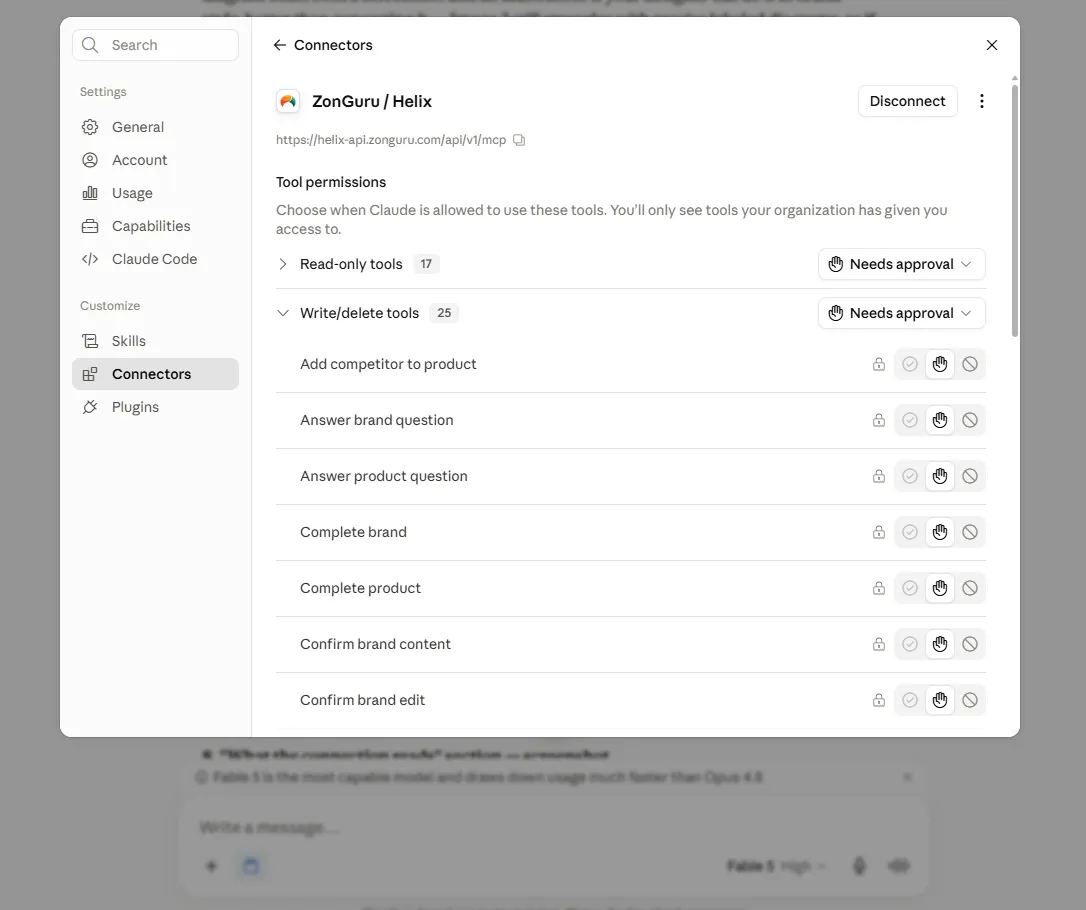The image size is (1086, 910).
Task: Click the scroll icon next to Skills
Action: click(90, 341)
